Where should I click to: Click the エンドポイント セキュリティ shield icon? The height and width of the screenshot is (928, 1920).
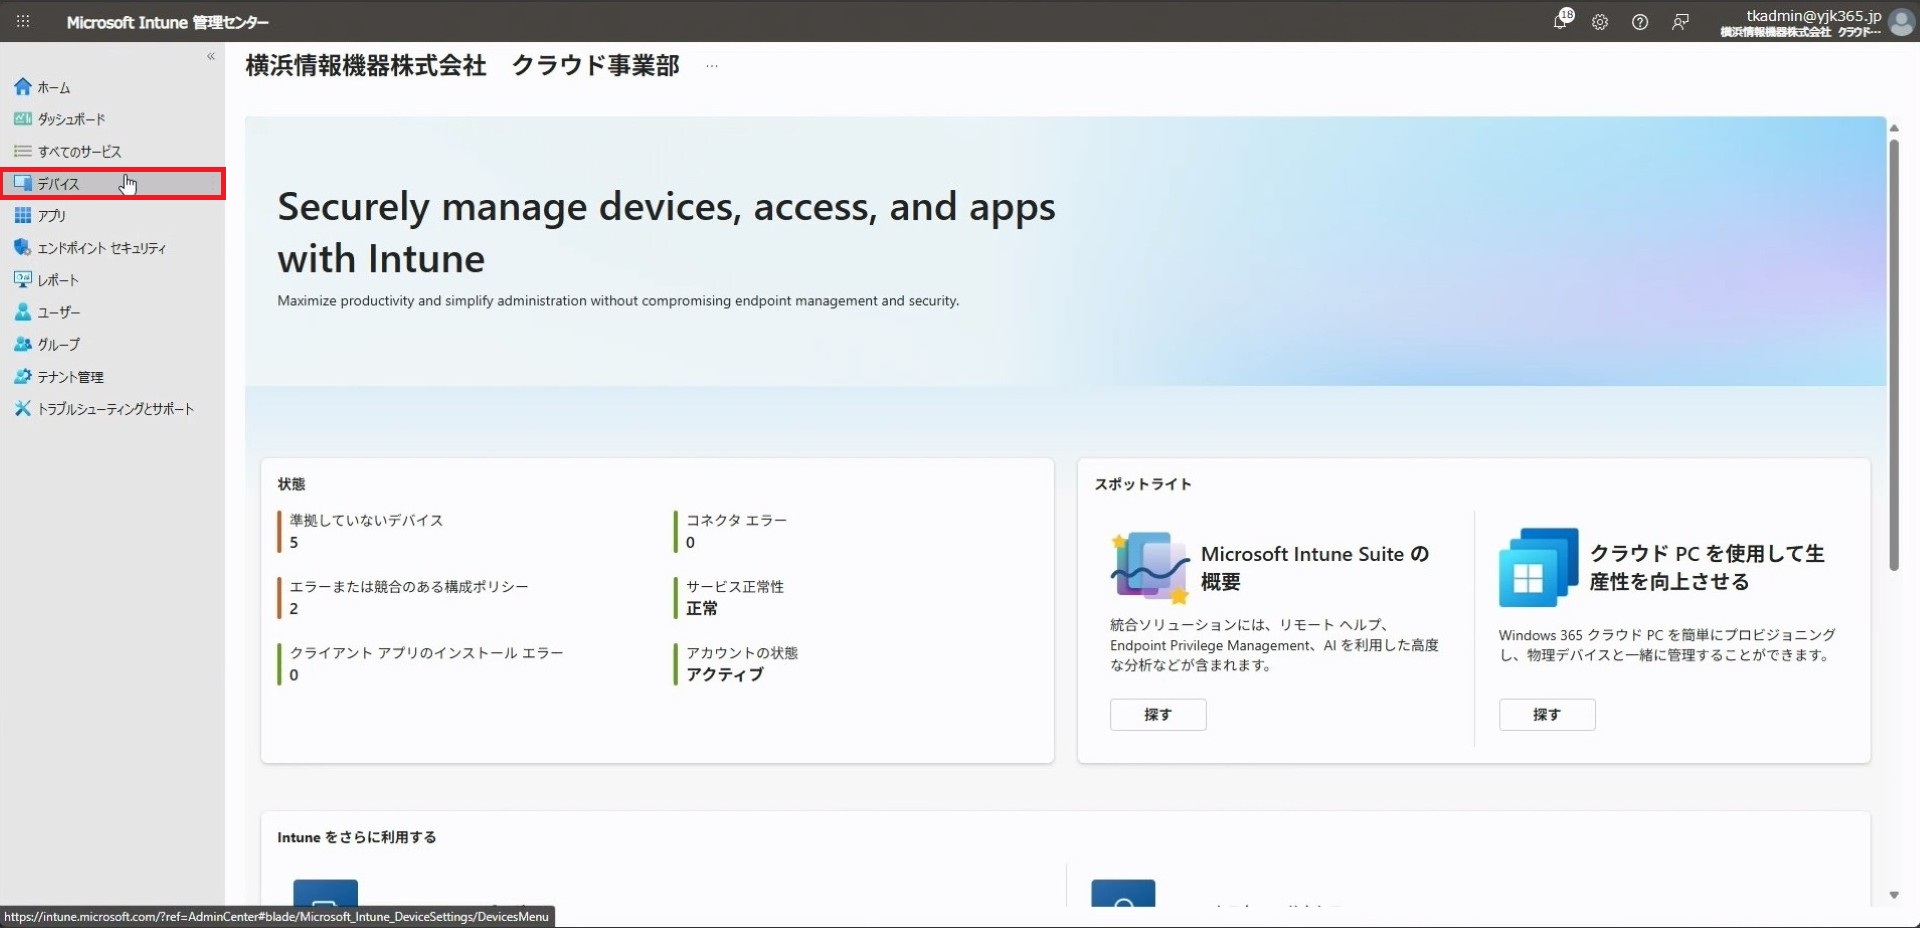[x=23, y=247]
